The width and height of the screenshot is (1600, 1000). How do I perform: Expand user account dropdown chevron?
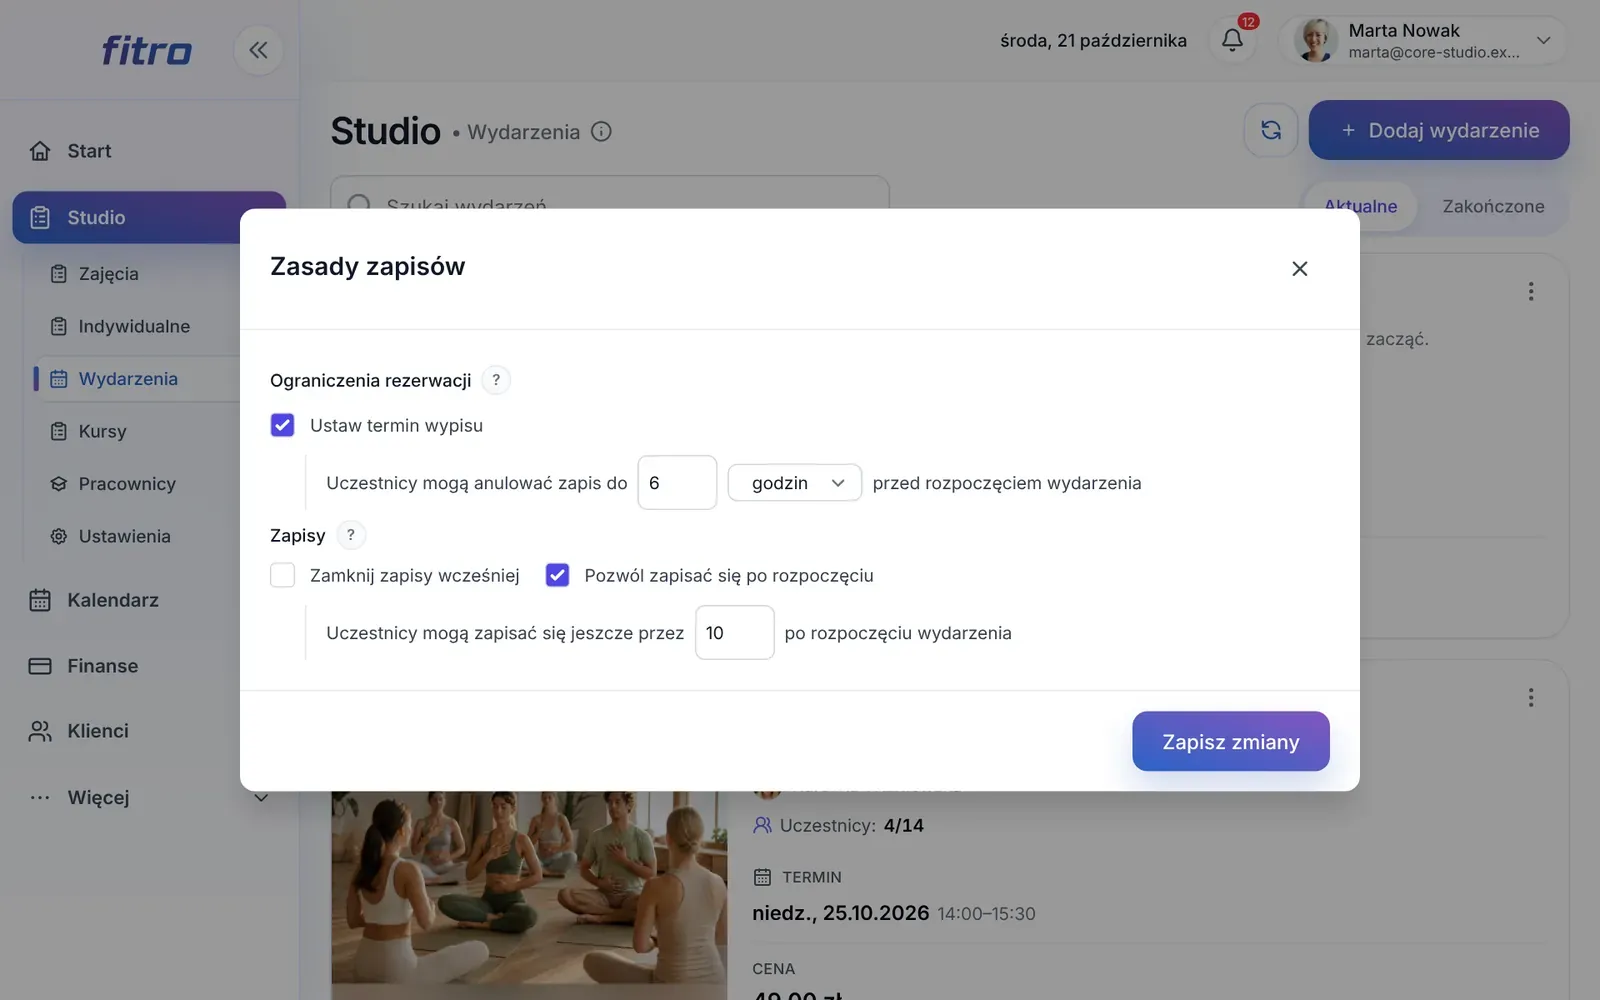tap(1543, 41)
